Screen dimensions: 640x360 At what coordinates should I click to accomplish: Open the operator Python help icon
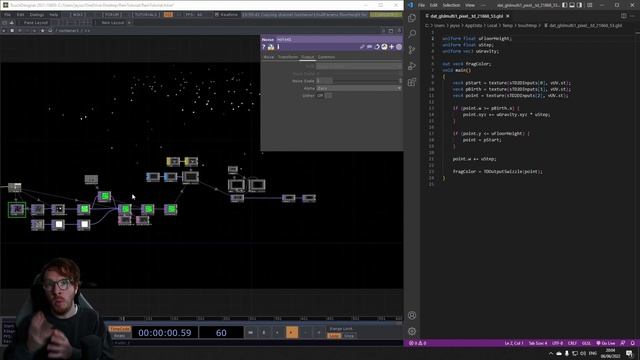[x=271, y=47]
